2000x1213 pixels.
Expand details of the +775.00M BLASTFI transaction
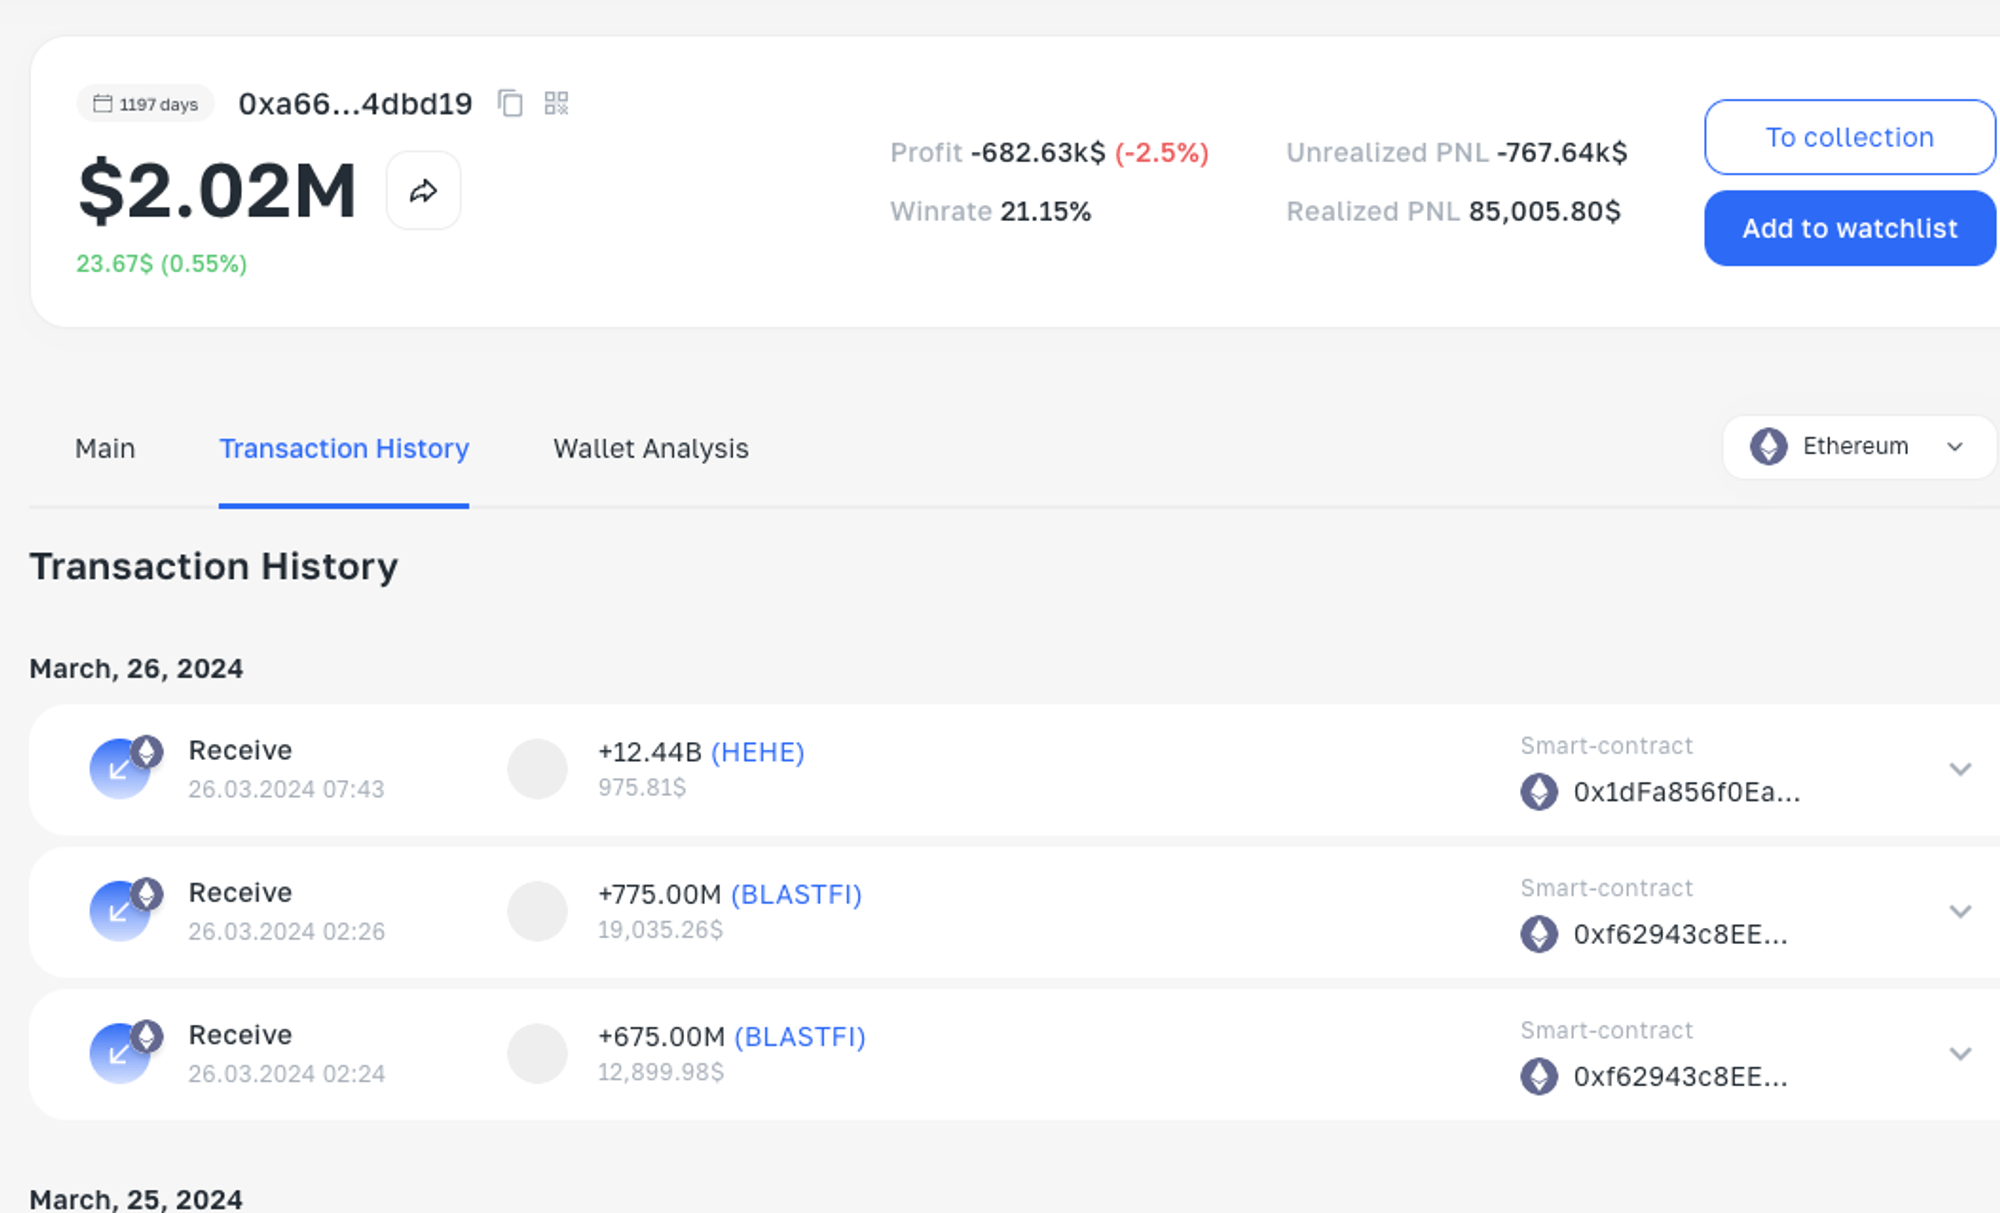(x=1960, y=911)
